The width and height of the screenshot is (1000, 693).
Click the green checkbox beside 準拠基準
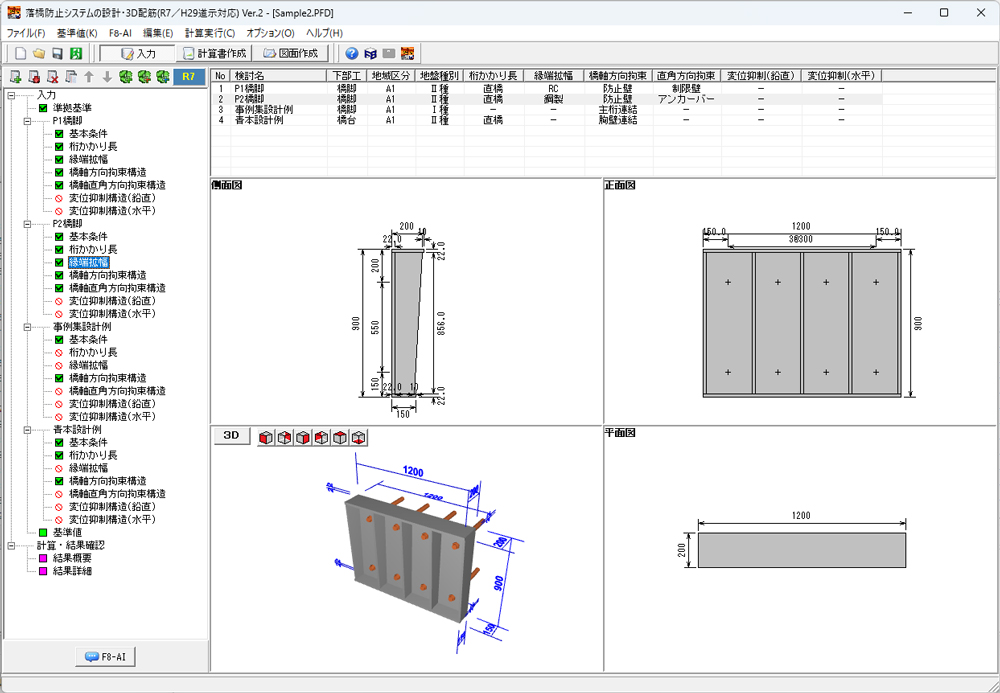(x=43, y=108)
